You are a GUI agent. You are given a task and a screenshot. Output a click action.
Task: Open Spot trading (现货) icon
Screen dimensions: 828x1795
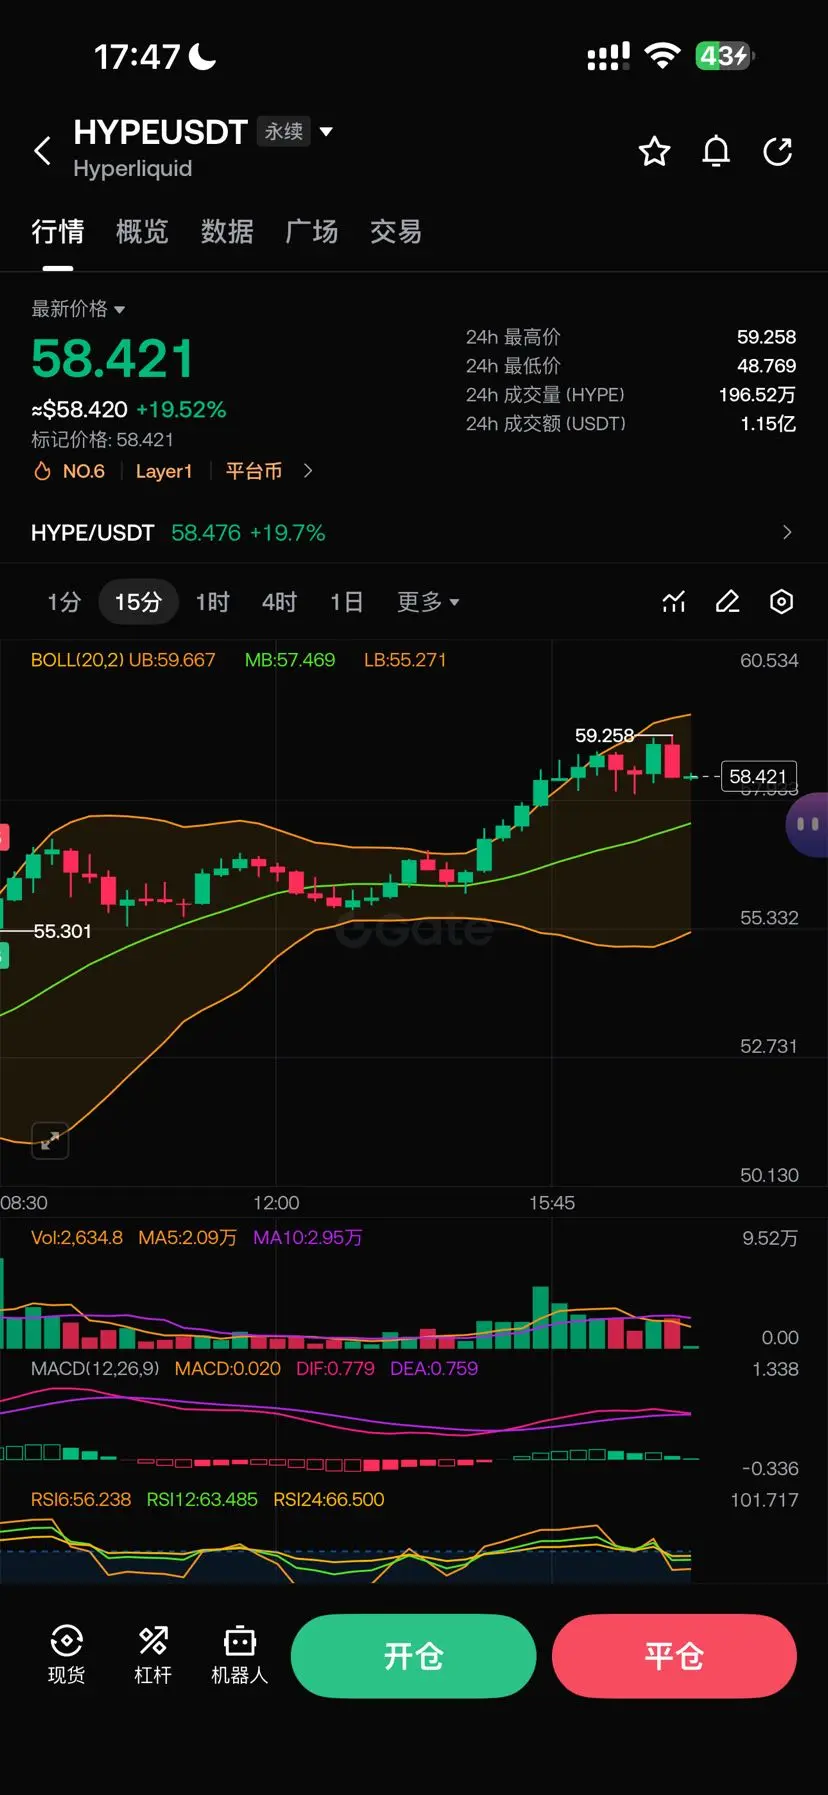(x=67, y=1655)
